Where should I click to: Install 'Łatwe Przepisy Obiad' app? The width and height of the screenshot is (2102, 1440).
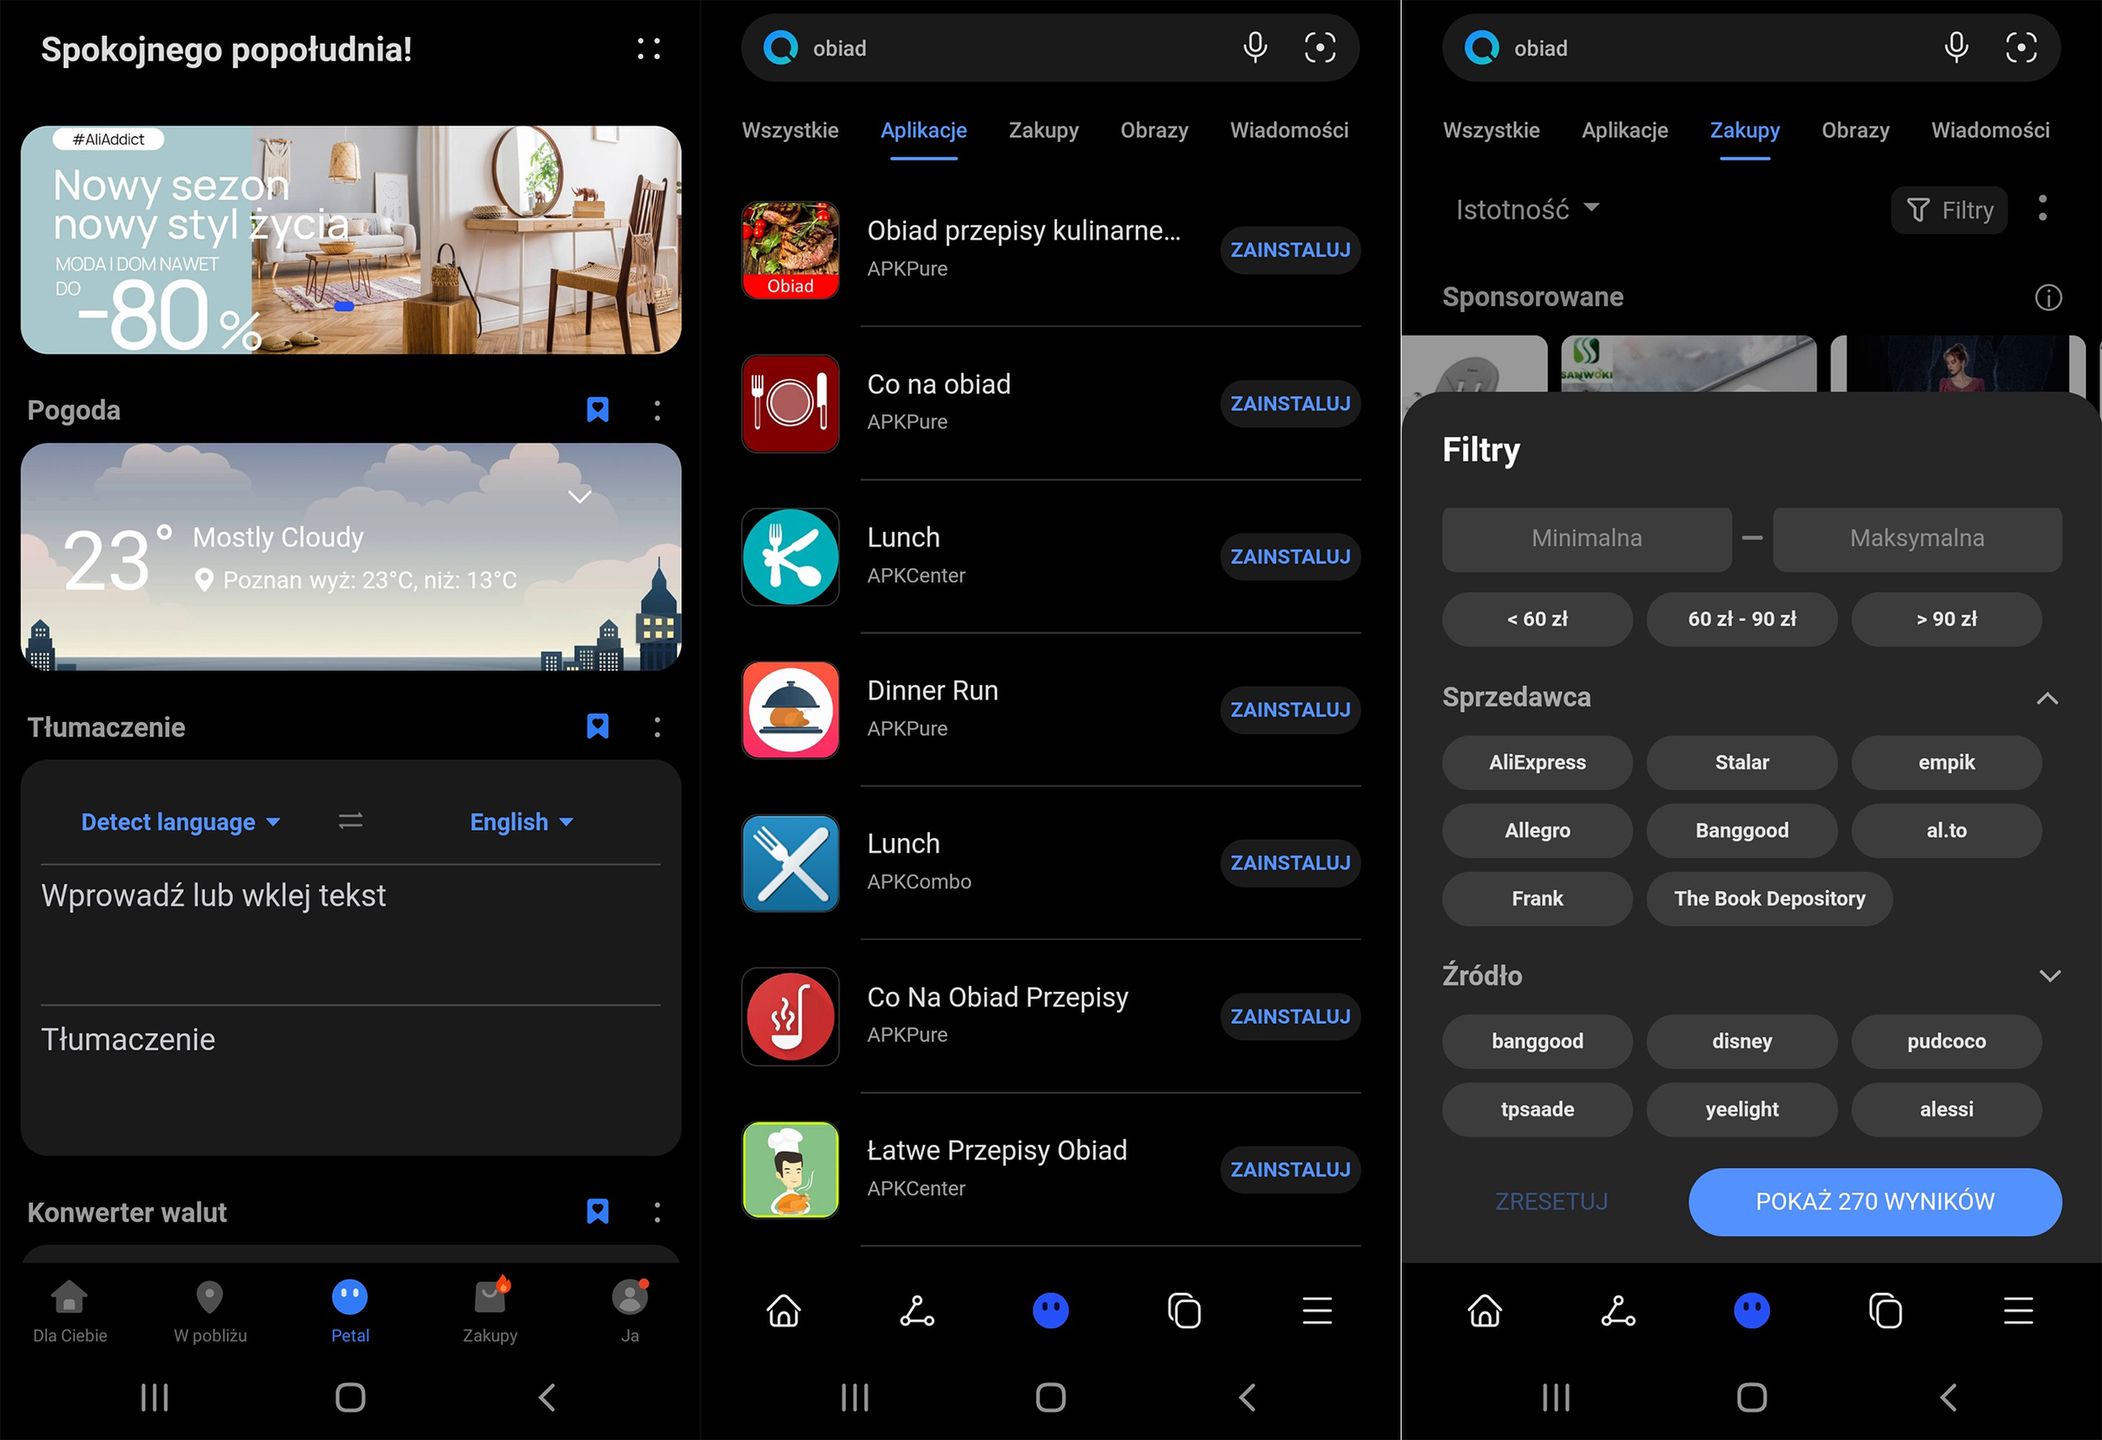pos(1290,1170)
